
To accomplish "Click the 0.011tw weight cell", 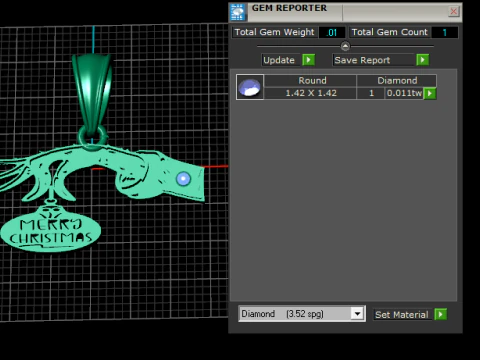I will 404,93.
